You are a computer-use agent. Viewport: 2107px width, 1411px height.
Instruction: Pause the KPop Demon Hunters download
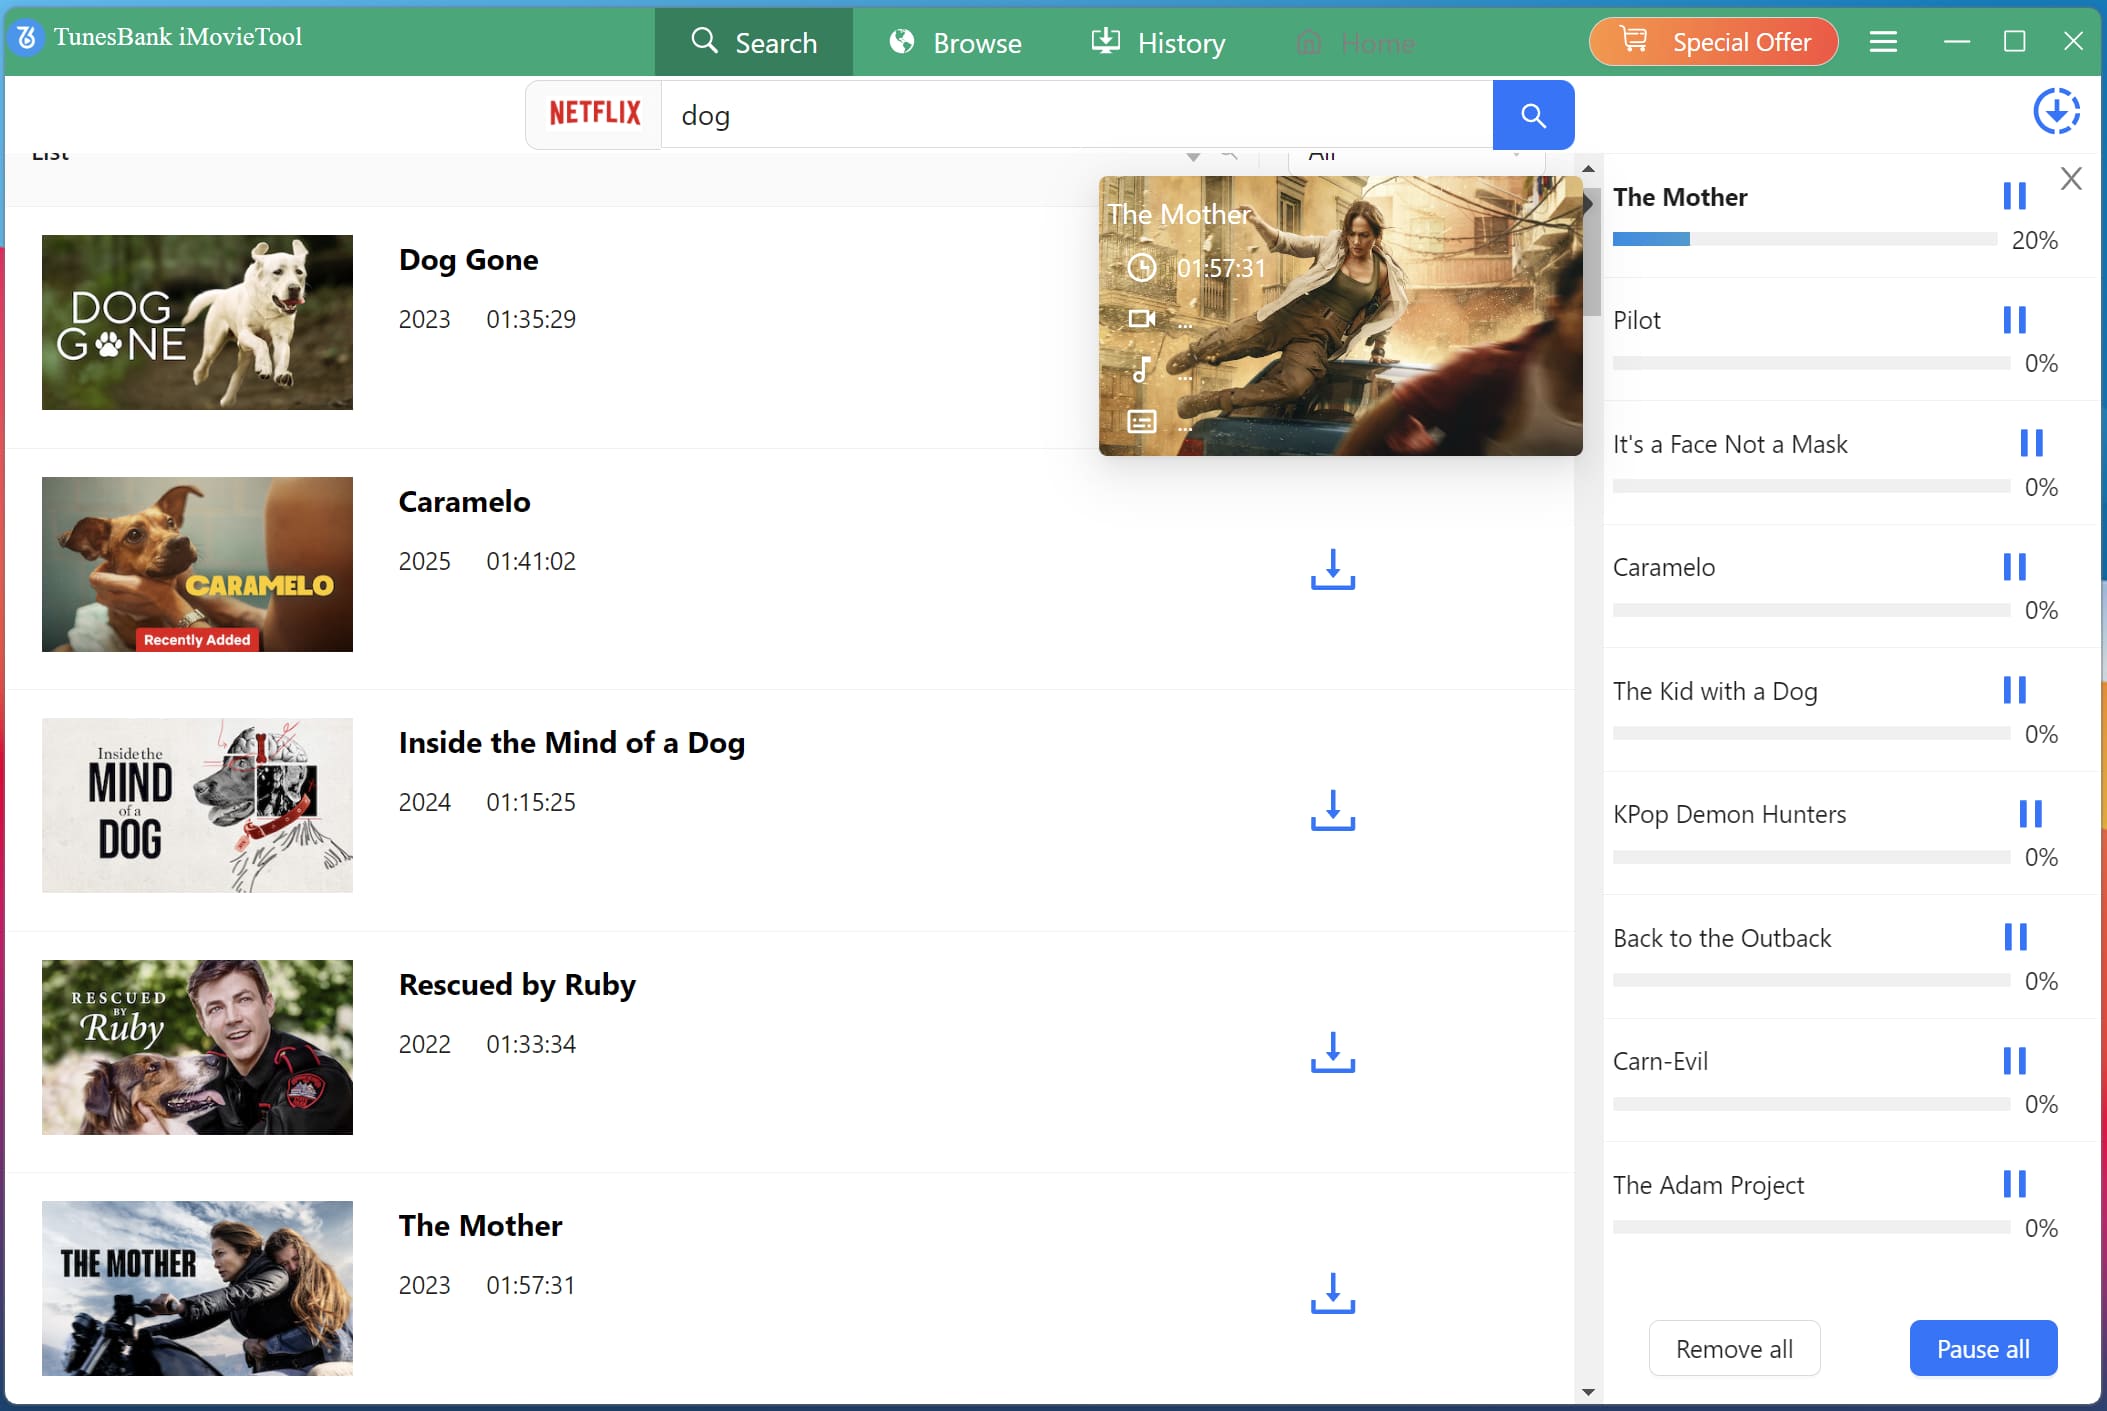pyautogui.click(x=2033, y=813)
